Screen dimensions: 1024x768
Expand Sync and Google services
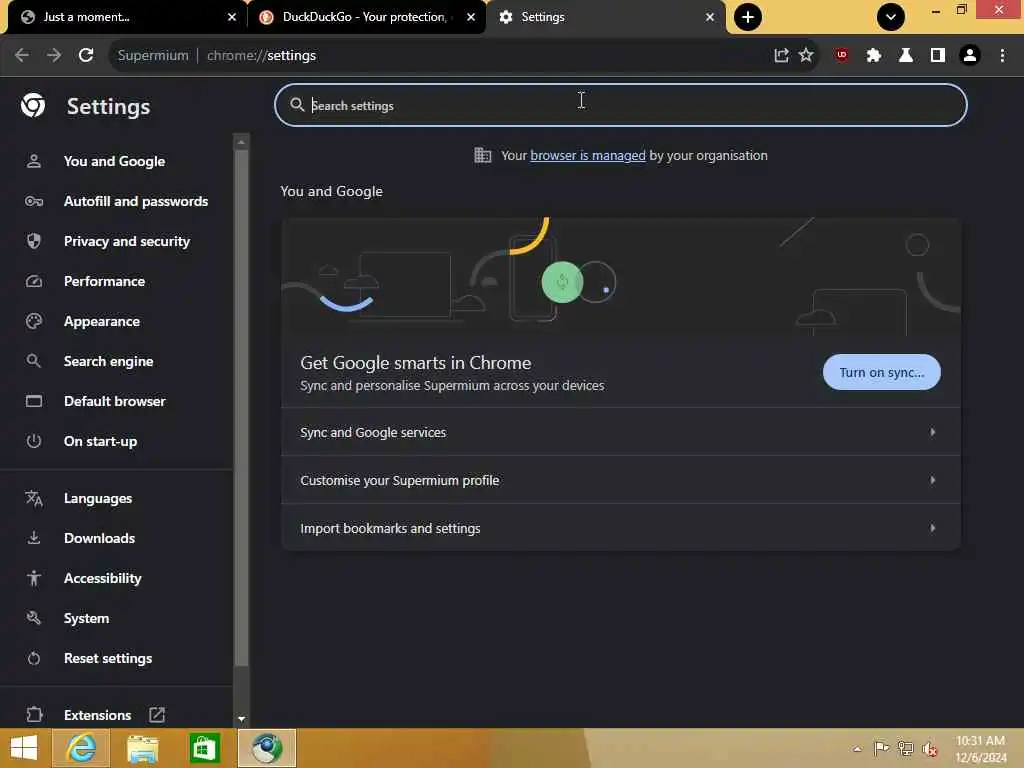[620, 432]
